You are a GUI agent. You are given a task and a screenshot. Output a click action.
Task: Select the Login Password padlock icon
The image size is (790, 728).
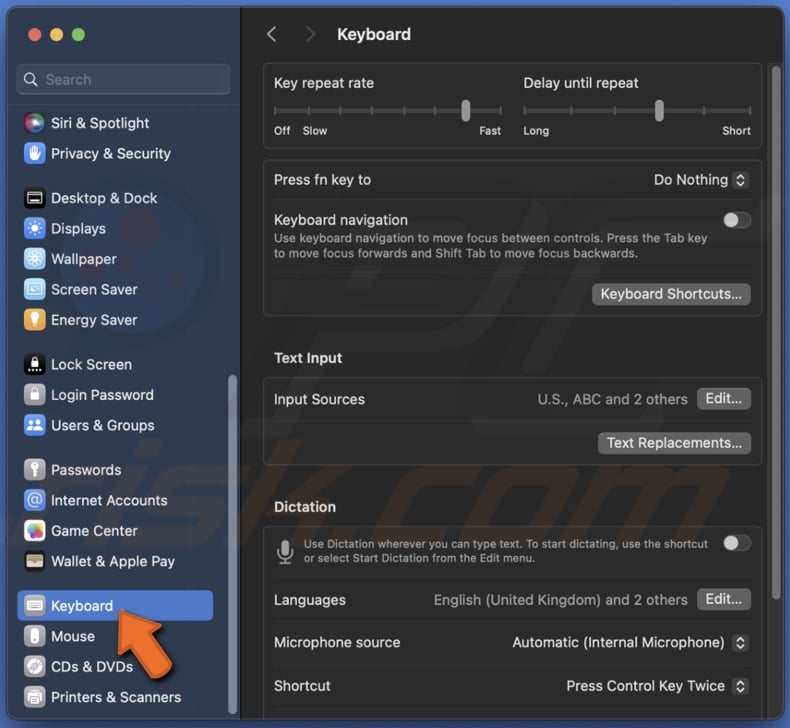point(34,394)
